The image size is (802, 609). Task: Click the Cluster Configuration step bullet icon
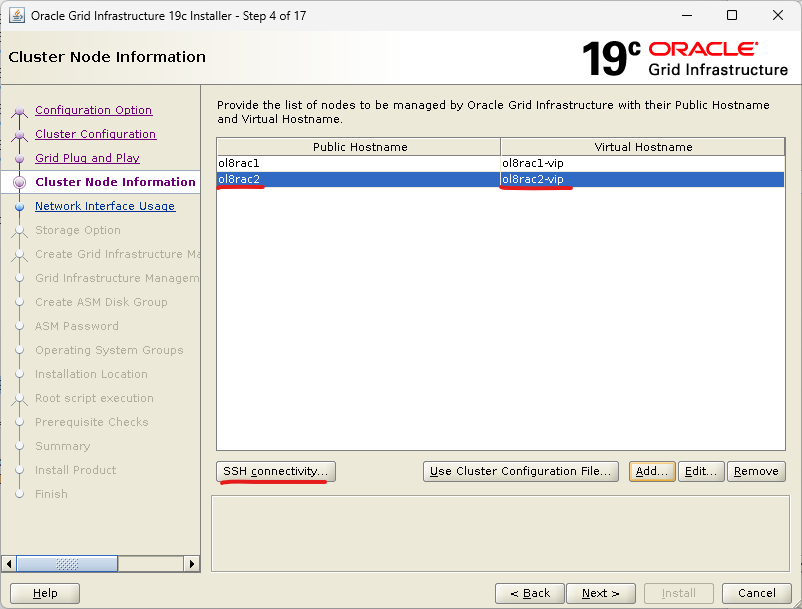(x=19, y=134)
